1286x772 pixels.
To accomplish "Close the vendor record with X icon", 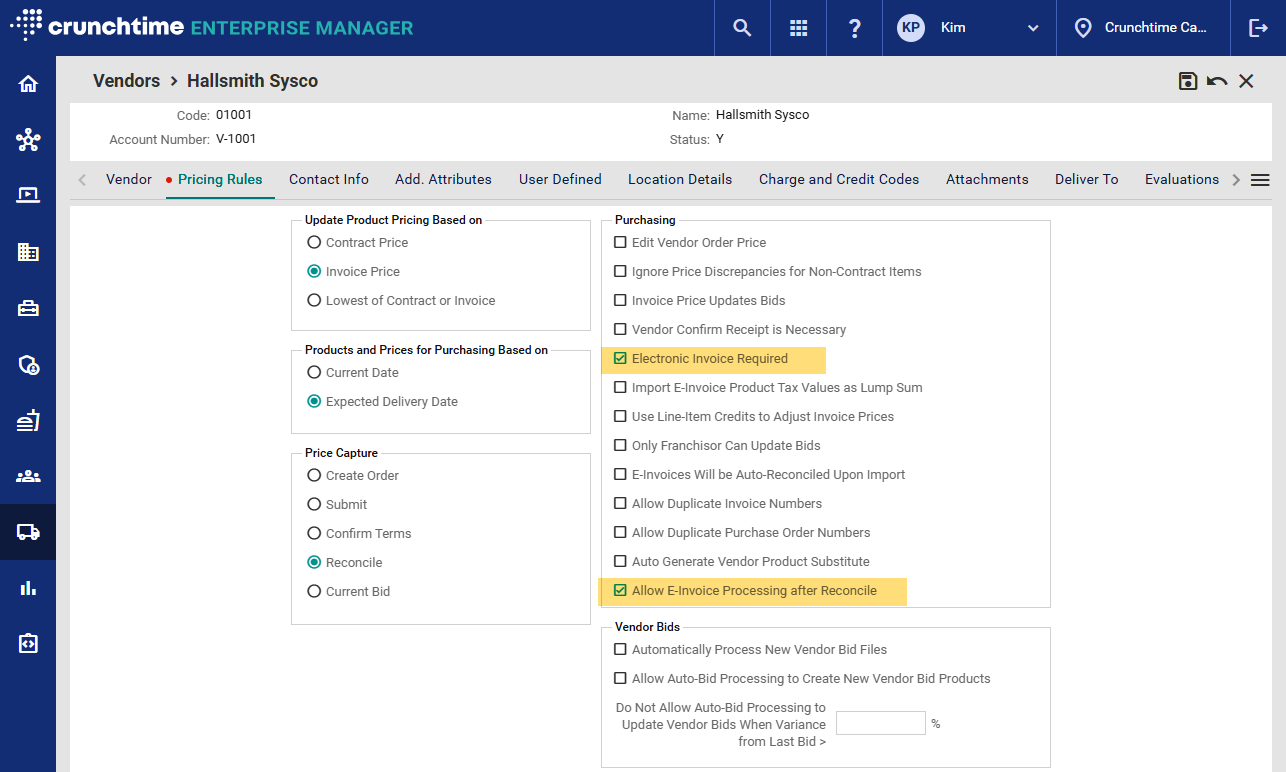I will click(x=1246, y=81).
